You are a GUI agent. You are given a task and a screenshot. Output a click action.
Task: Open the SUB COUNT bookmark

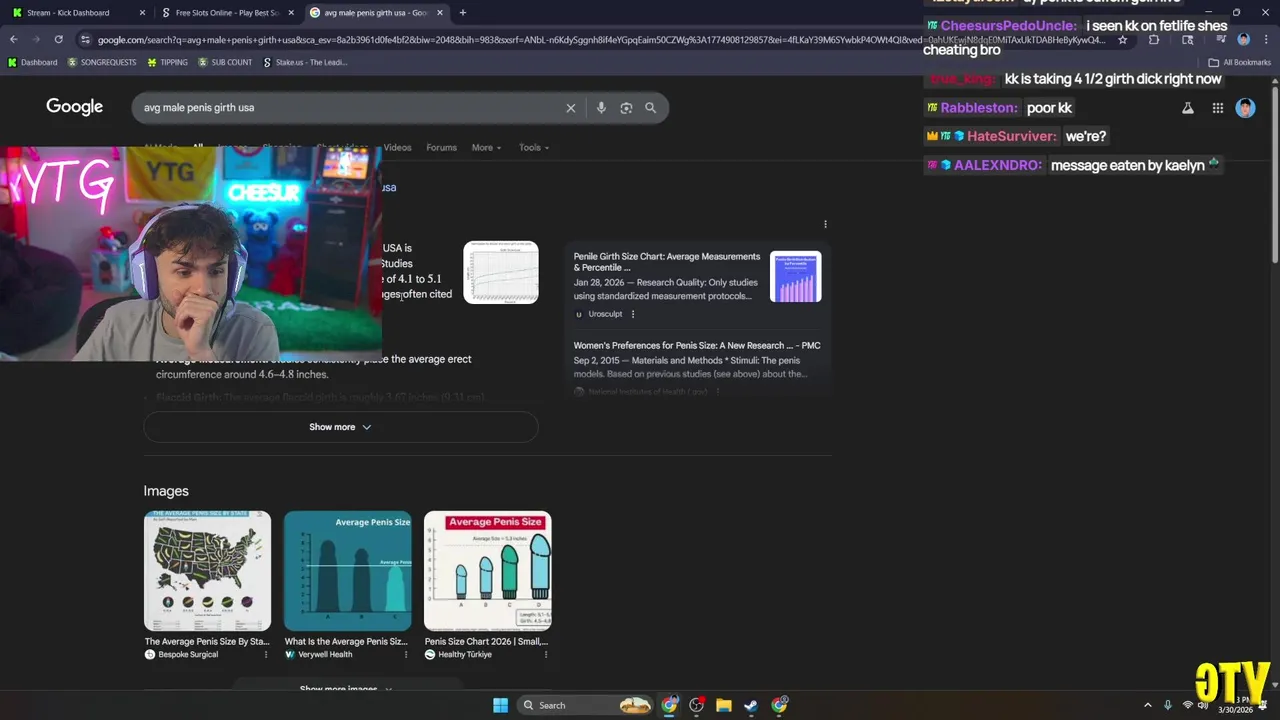click(x=225, y=62)
